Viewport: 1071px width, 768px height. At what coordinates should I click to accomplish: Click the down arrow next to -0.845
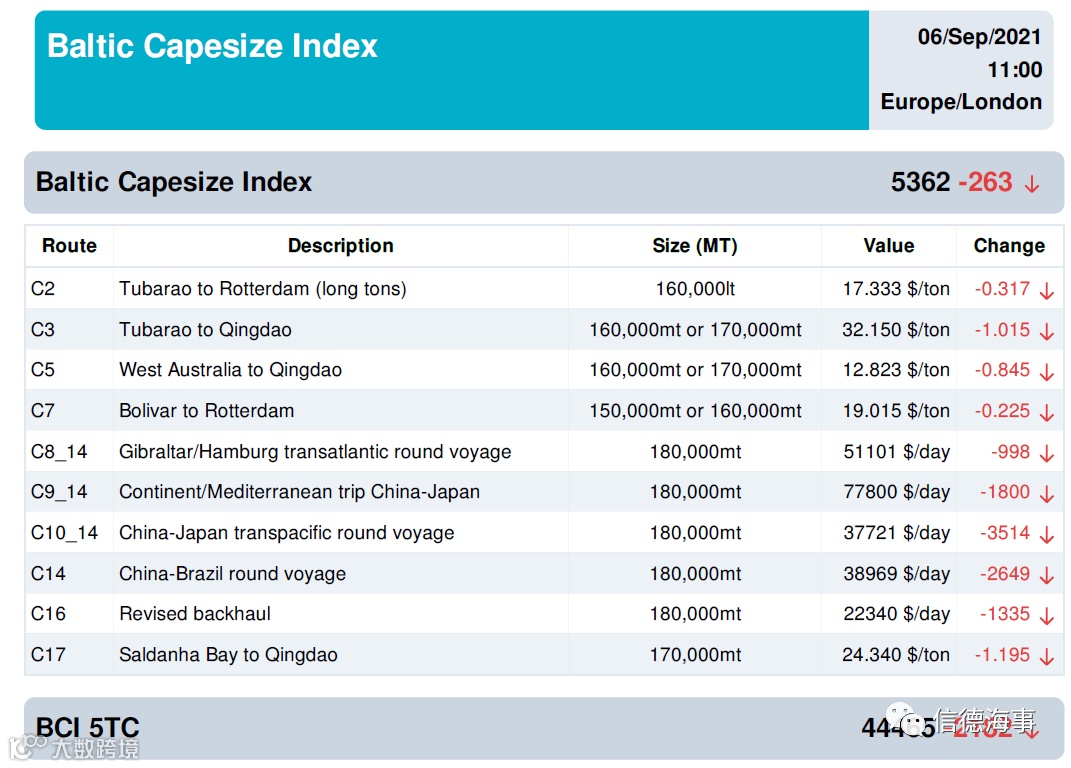pos(1046,372)
